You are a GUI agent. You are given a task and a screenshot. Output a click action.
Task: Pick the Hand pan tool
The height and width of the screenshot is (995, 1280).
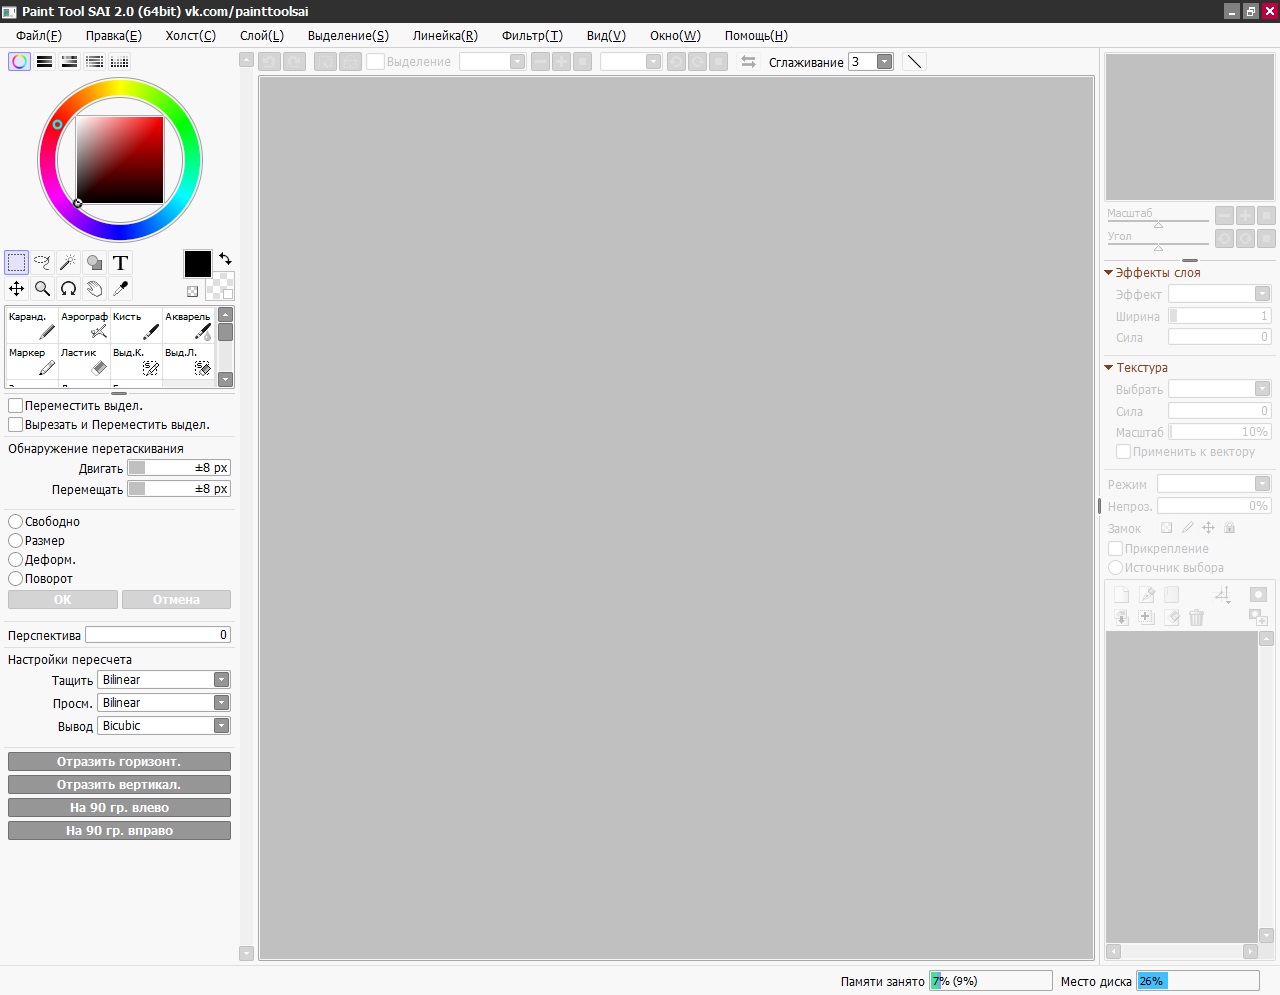point(94,289)
